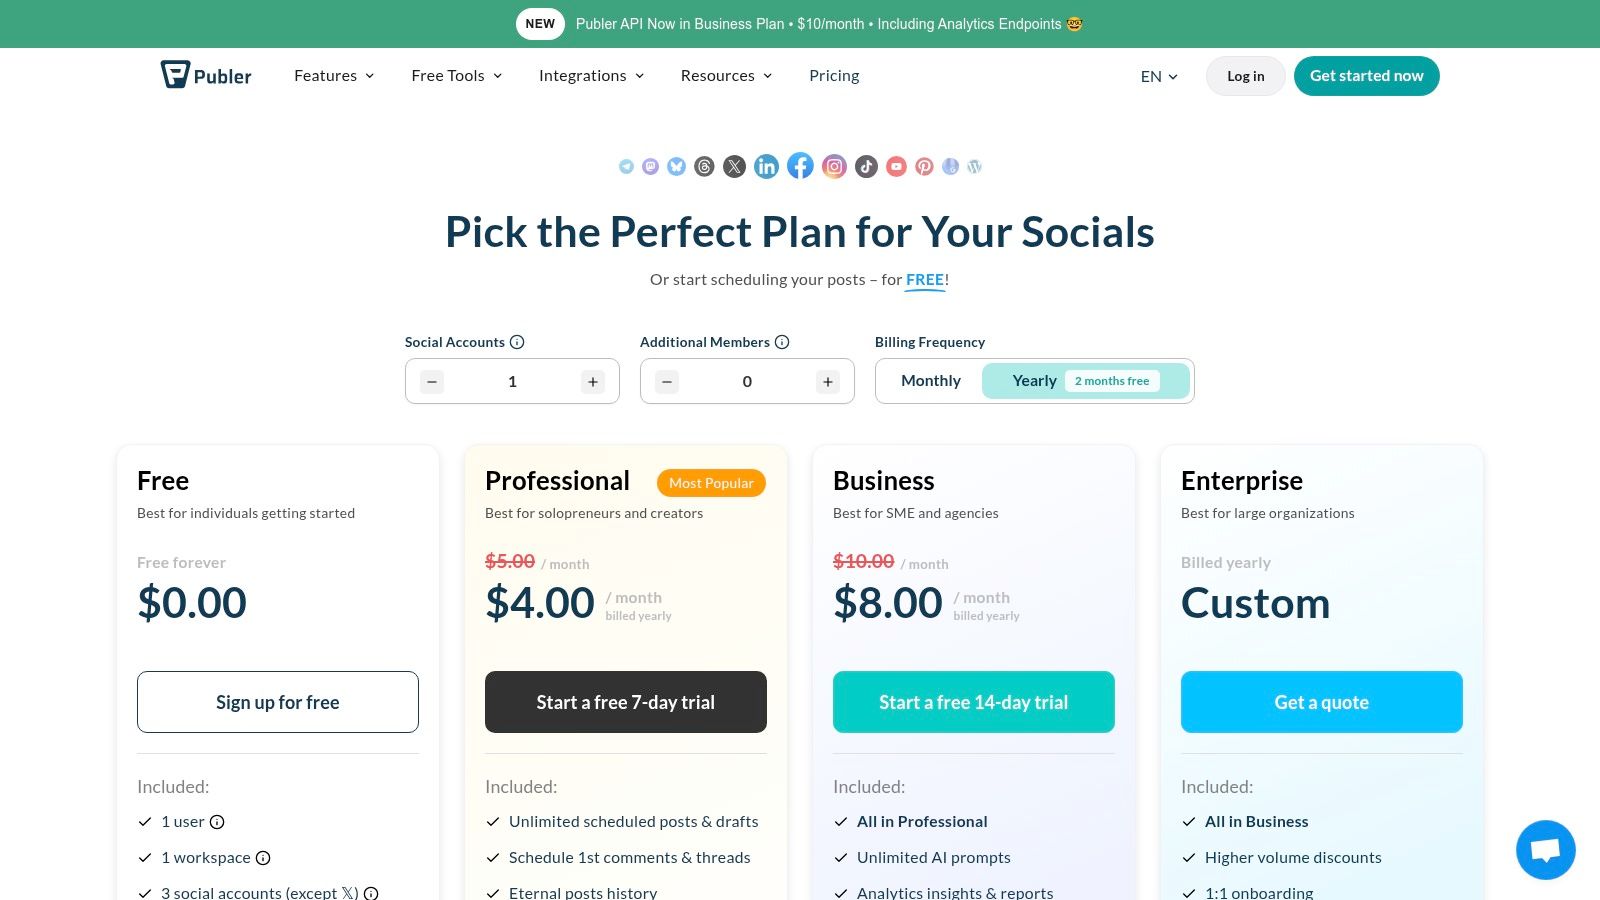Image resolution: width=1600 pixels, height=900 pixels.
Task: Click the LinkedIn social network icon
Action: coord(767,167)
